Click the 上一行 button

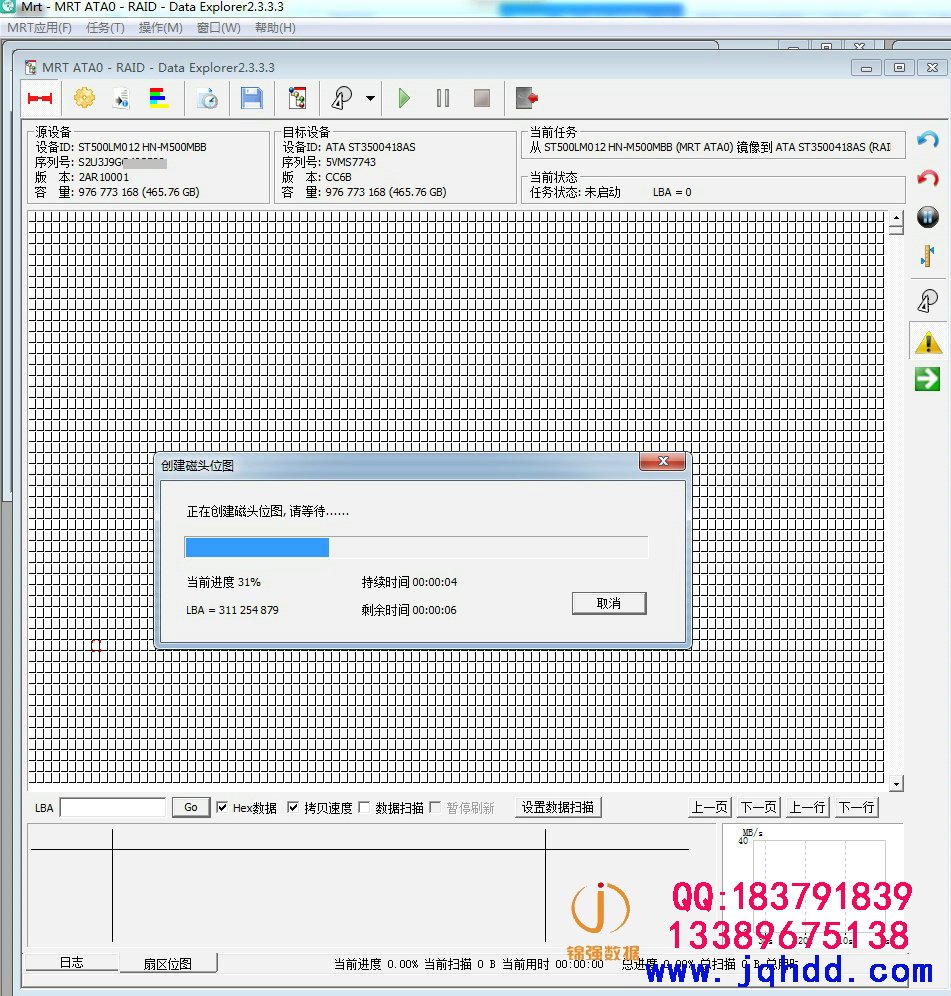[807, 807]
